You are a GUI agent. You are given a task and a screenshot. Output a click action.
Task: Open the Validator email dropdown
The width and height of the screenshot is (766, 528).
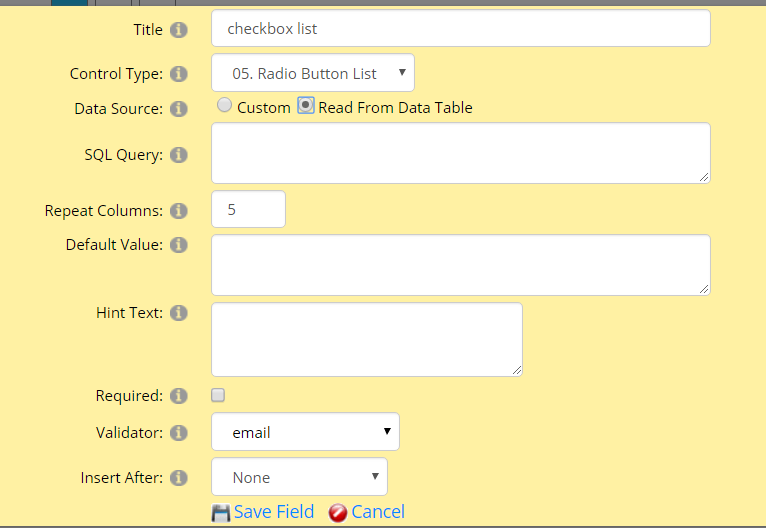pos(305,432)
